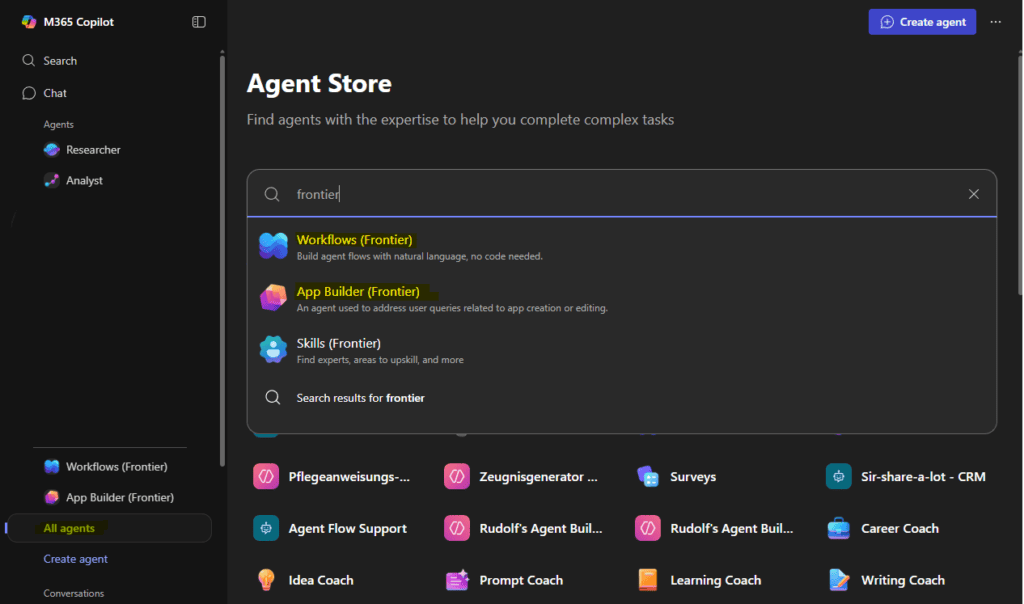Select the Researcher agent icon
This screenshot has width=1024, height=604.
52,150
